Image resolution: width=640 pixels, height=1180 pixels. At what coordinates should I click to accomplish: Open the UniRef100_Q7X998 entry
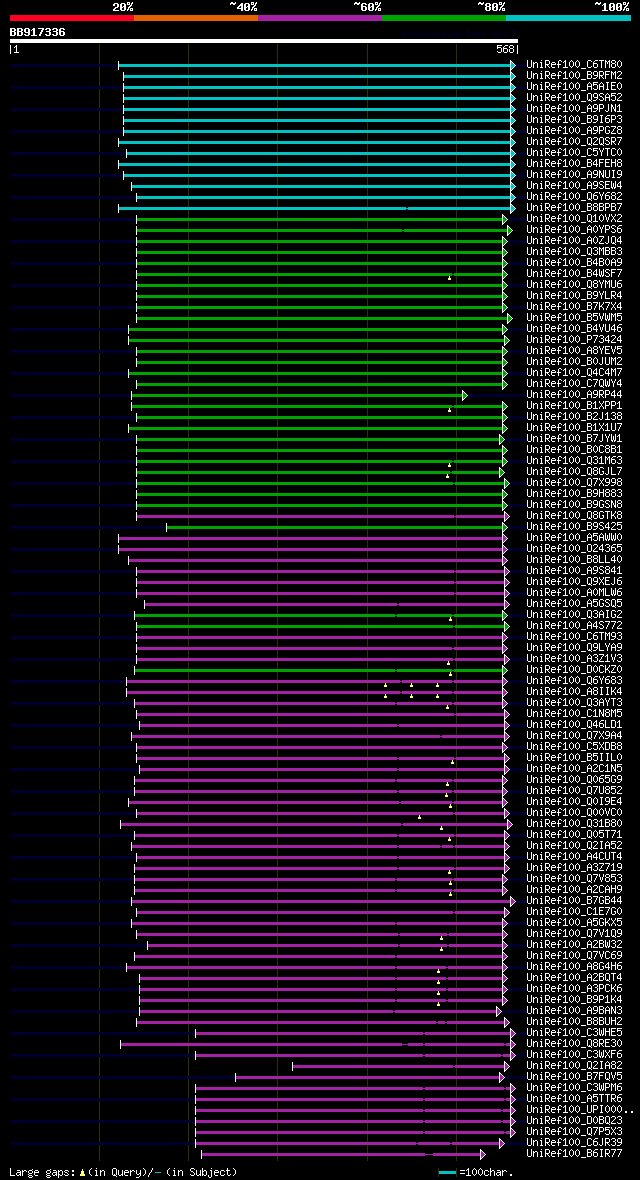pyautogui.click(x=574, y=482)
